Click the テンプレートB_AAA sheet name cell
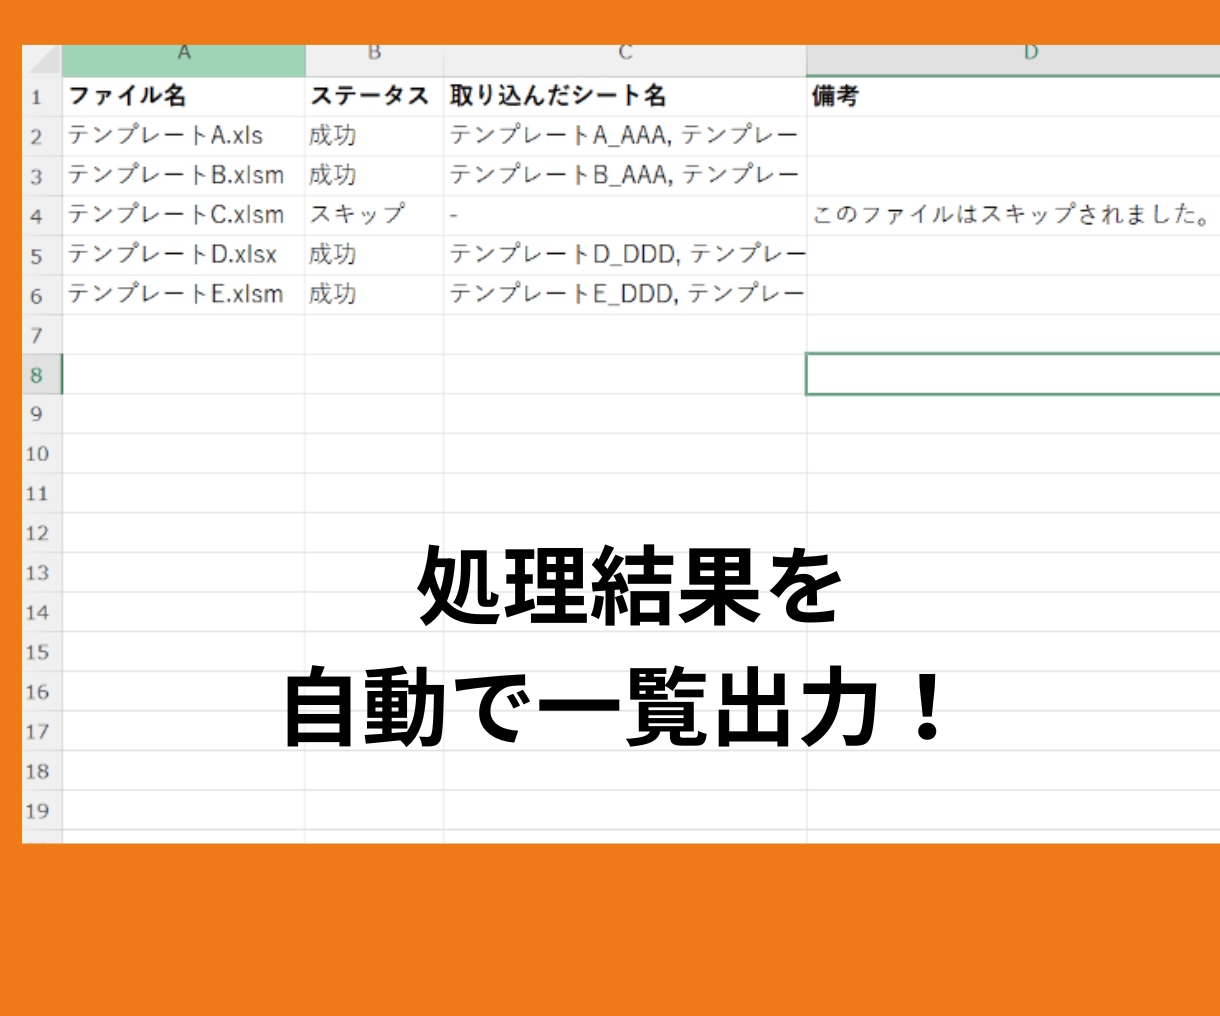1220x1016 pixels. click(625, 176)
